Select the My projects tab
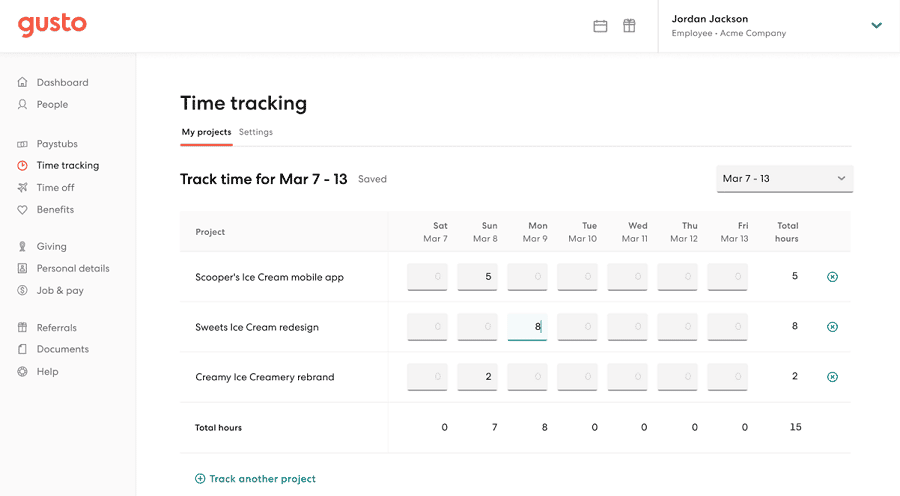 click(x=206, y=132)
